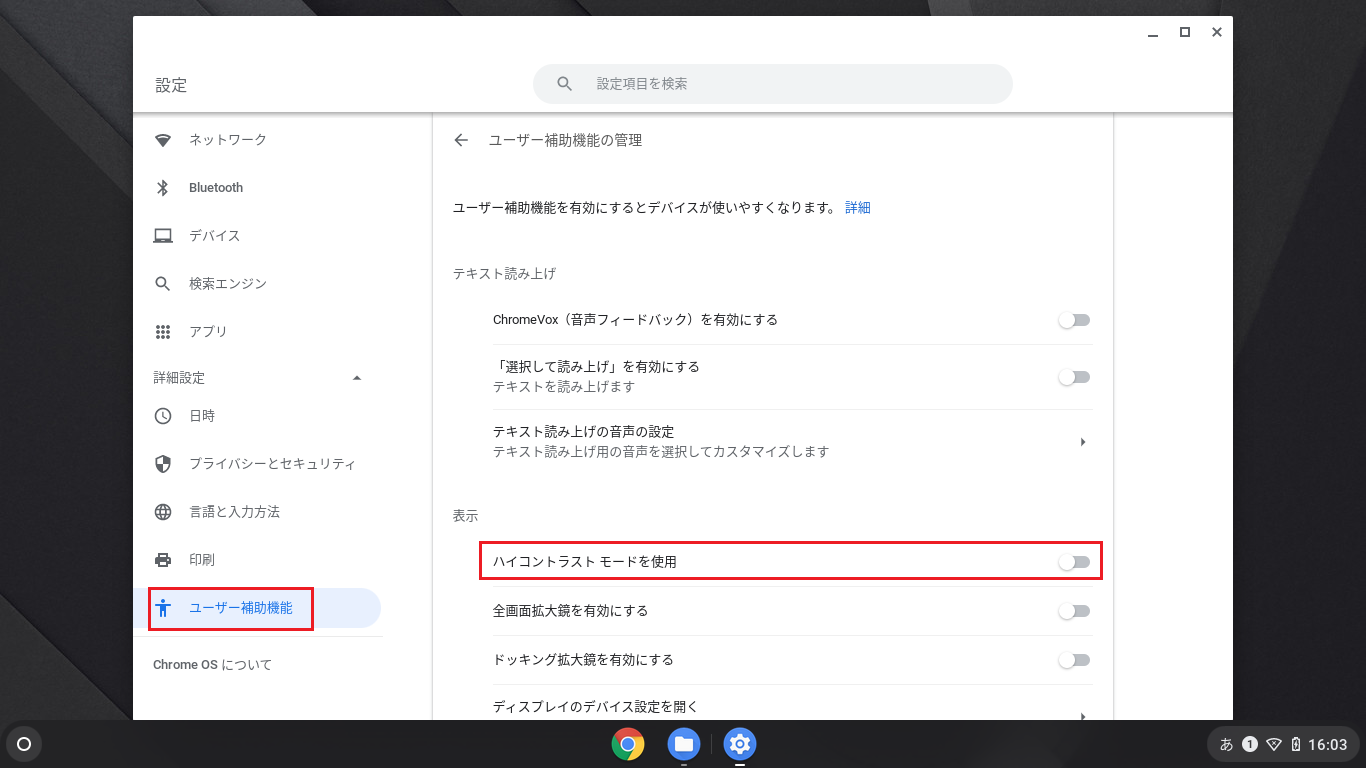Click the notification count badge in the tray
Viewport: 1366px width, 768px height.
(x=1250, y=744)
